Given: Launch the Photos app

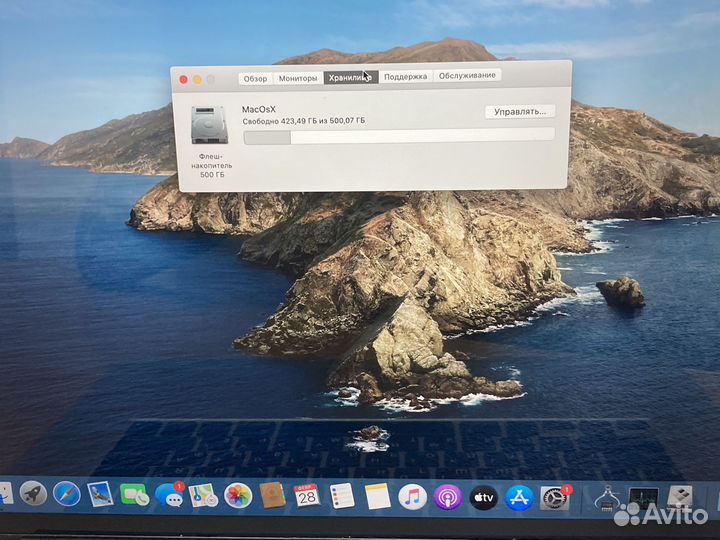Looking at the screenshot, I should click(238, 496).
